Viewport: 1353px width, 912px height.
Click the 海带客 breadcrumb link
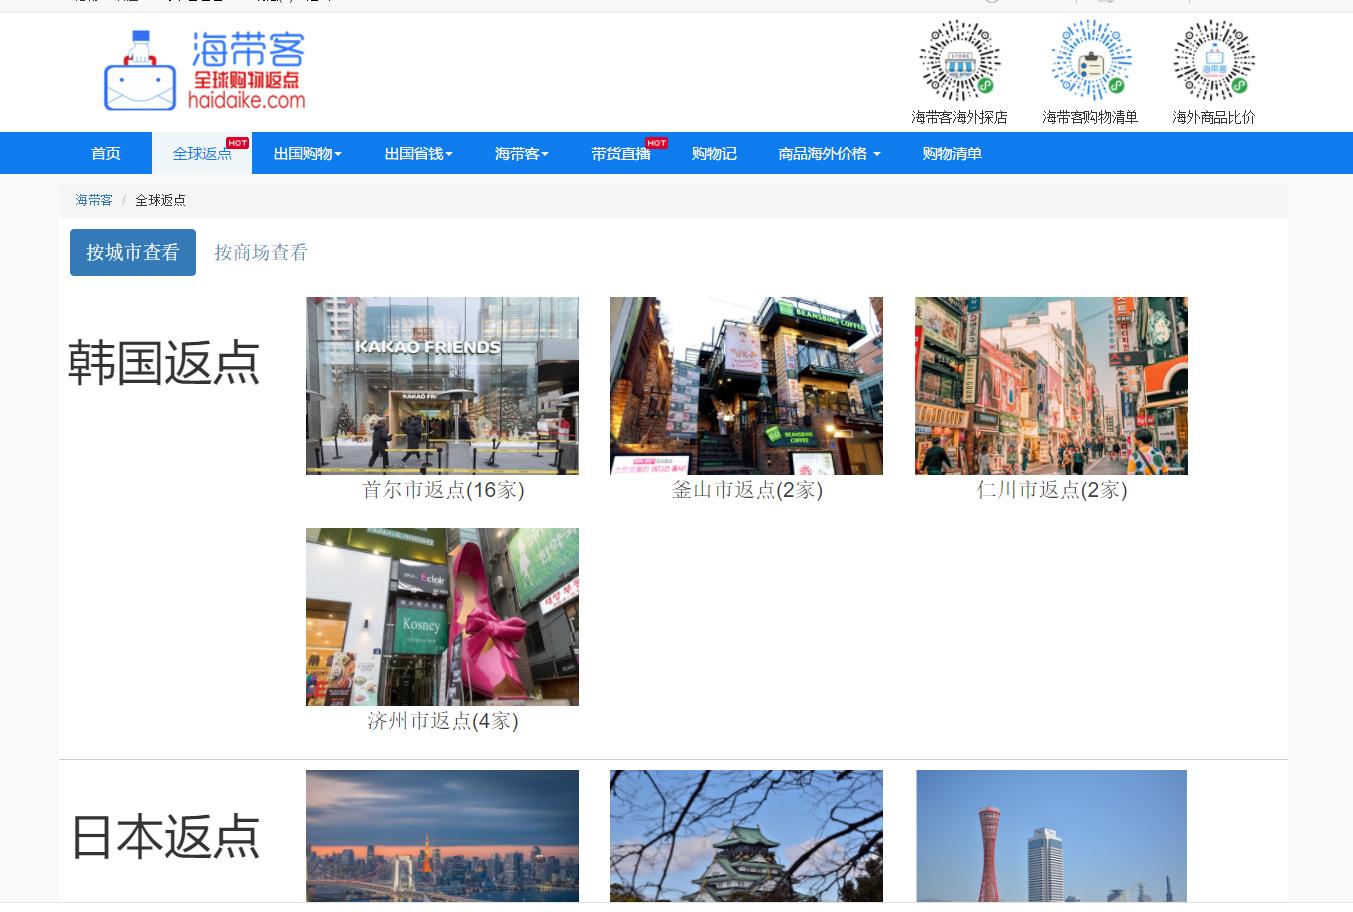click(93, 199)
